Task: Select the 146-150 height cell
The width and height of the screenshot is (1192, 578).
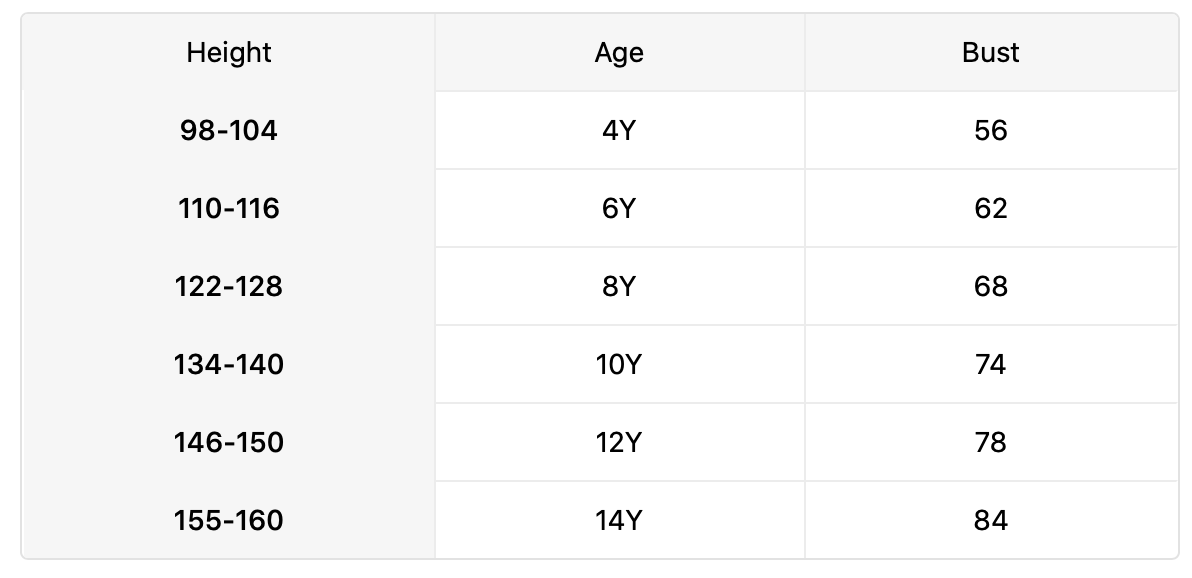Action: click(229, 443)
